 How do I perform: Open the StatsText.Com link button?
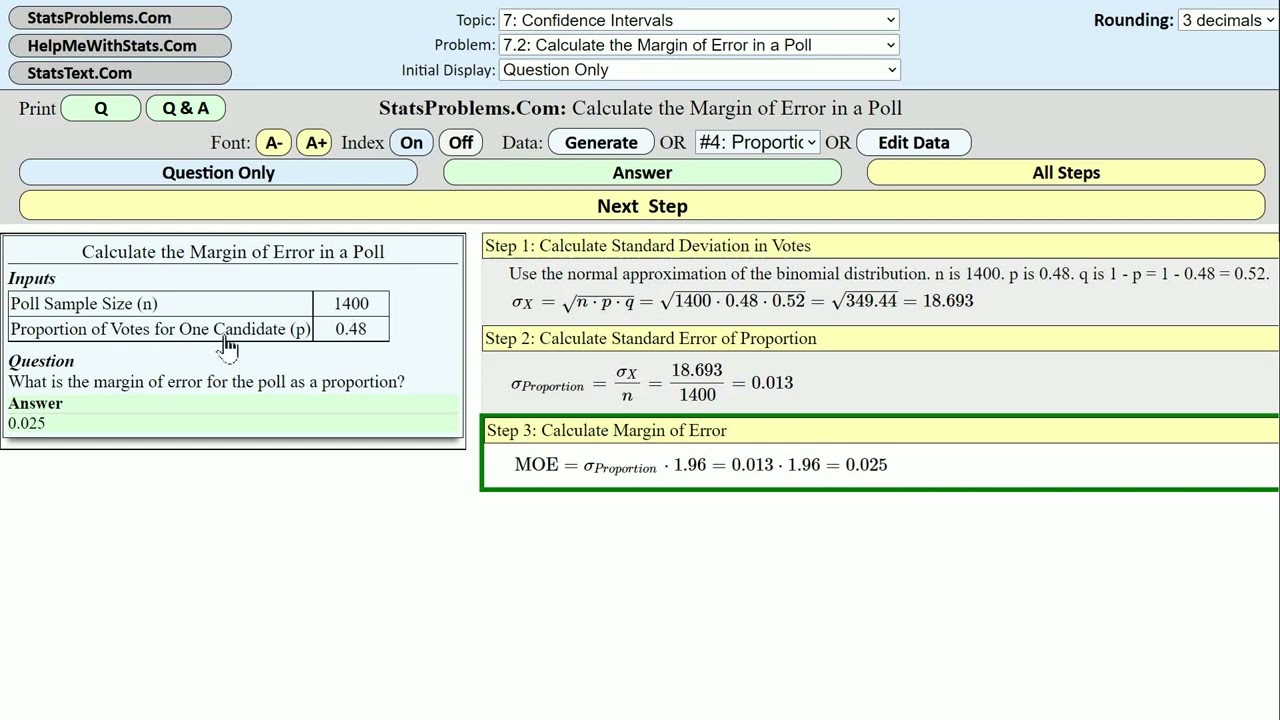click(x=120, y=73)
